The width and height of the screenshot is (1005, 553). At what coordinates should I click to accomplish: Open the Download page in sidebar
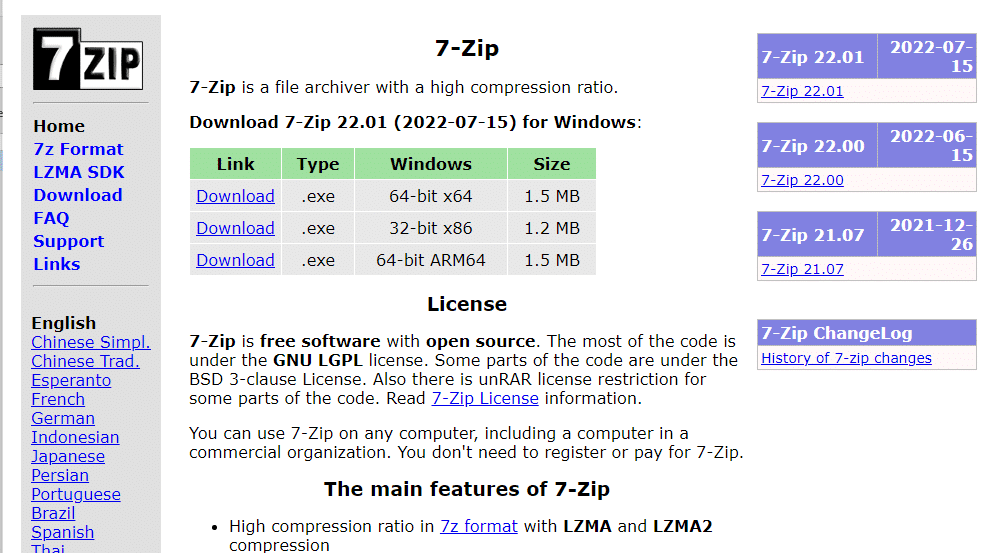pos(78,195)
